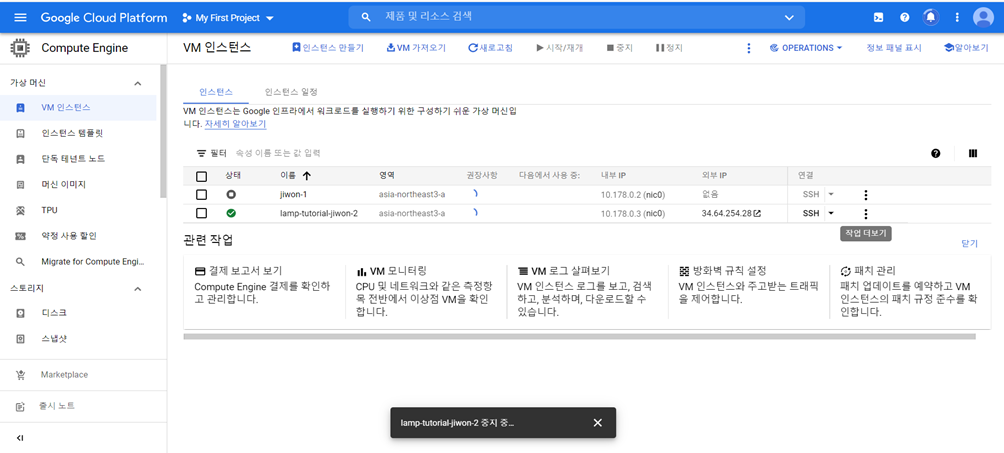1004x453 pixels.
Task: Switch to the 인스턴스 일정 tab
Action: coord(291,92)
